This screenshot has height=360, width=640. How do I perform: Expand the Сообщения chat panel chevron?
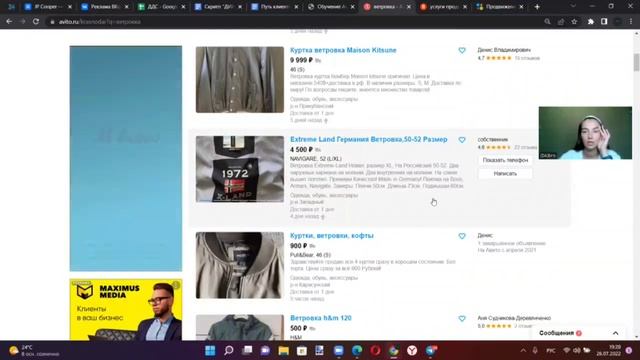point(615,333)
